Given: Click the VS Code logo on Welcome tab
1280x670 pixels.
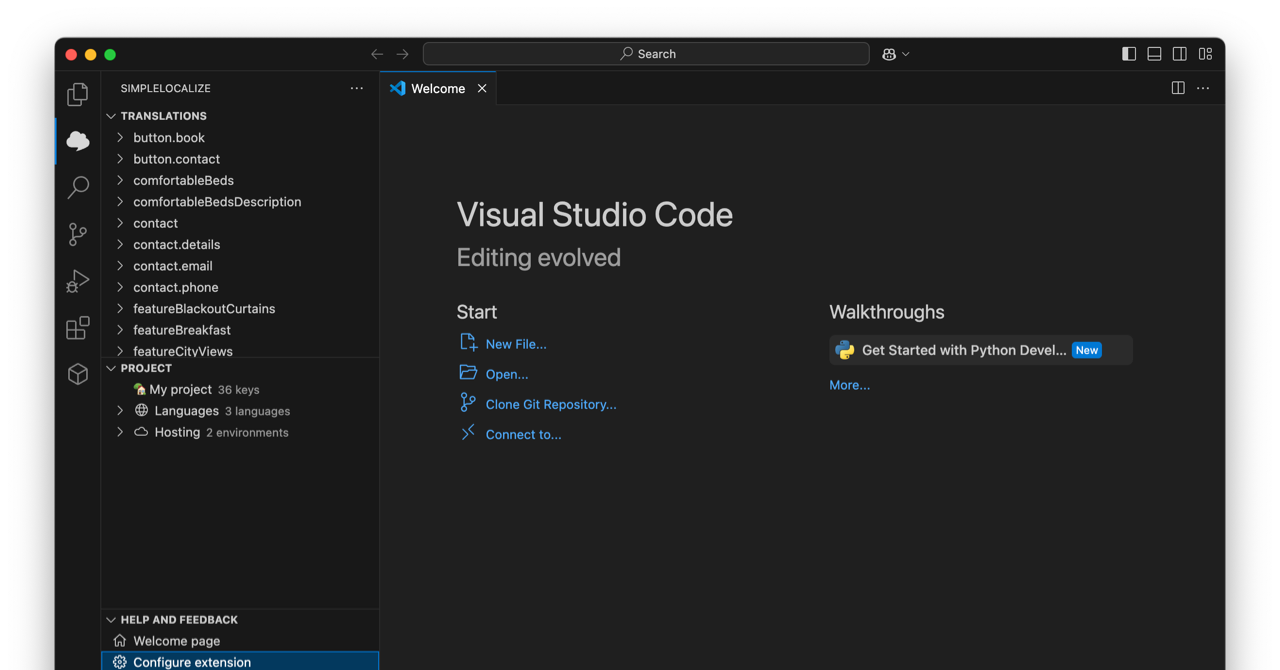Looking at the screenshot, I should (x=398, y=88).
